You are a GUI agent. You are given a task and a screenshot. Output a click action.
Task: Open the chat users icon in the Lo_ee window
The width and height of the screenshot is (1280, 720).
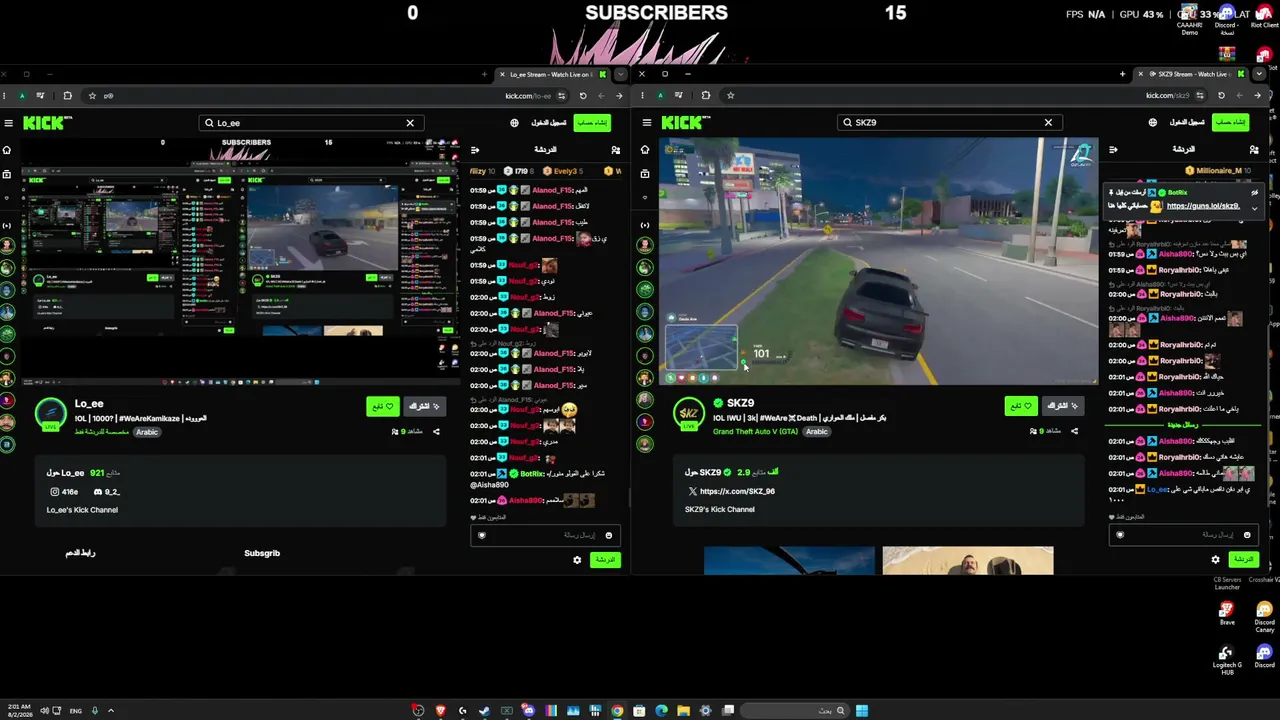616,150
